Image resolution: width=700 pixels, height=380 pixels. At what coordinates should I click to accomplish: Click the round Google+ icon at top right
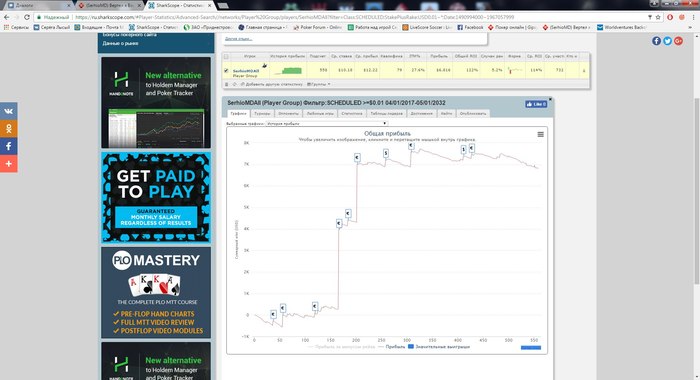(x=679, y=41)
